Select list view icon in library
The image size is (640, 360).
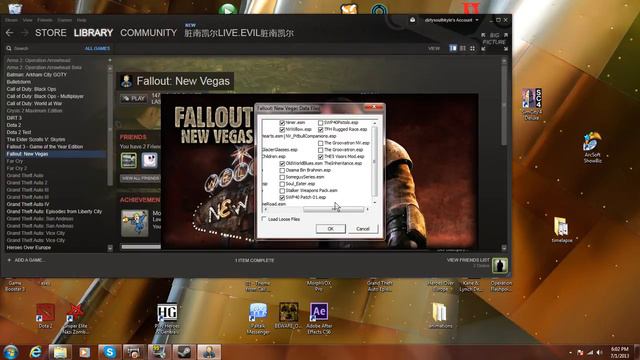point(463,48)
